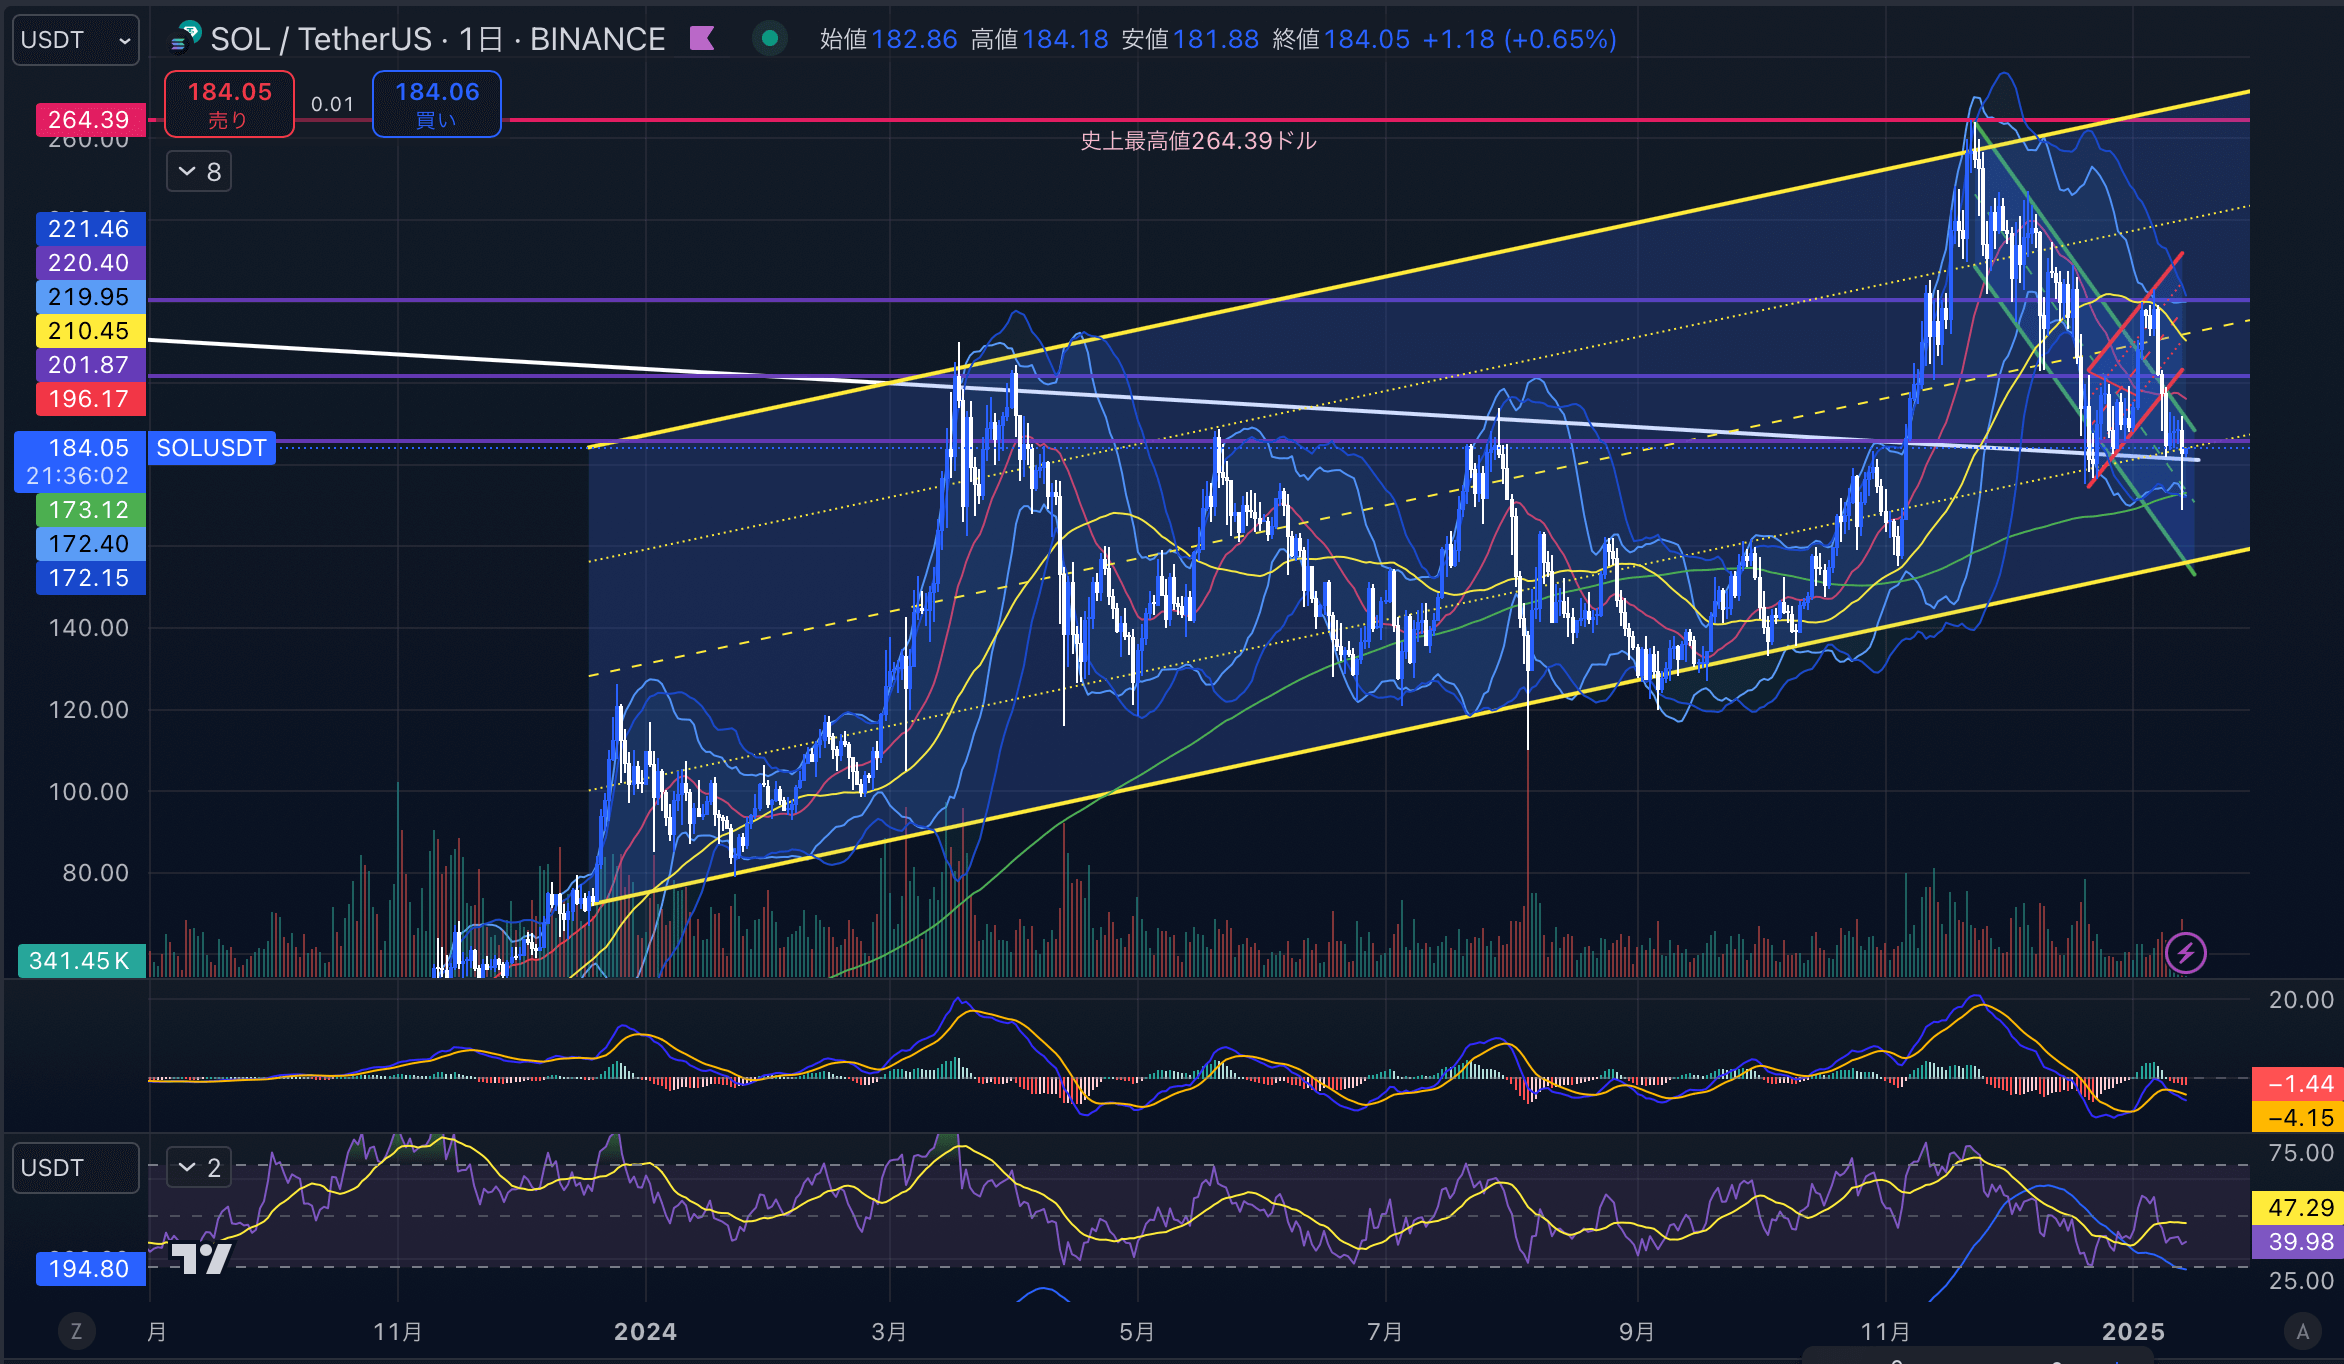The height and width of the screenshot is (1364, 2344).
Task: Click the 2025 marker on time axis
Action: tap(2133, 1332)
